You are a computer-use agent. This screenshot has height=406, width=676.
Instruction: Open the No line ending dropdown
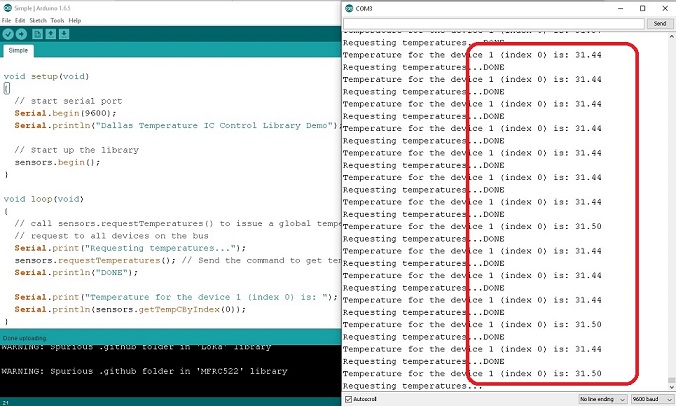click(x=602, y=399)
